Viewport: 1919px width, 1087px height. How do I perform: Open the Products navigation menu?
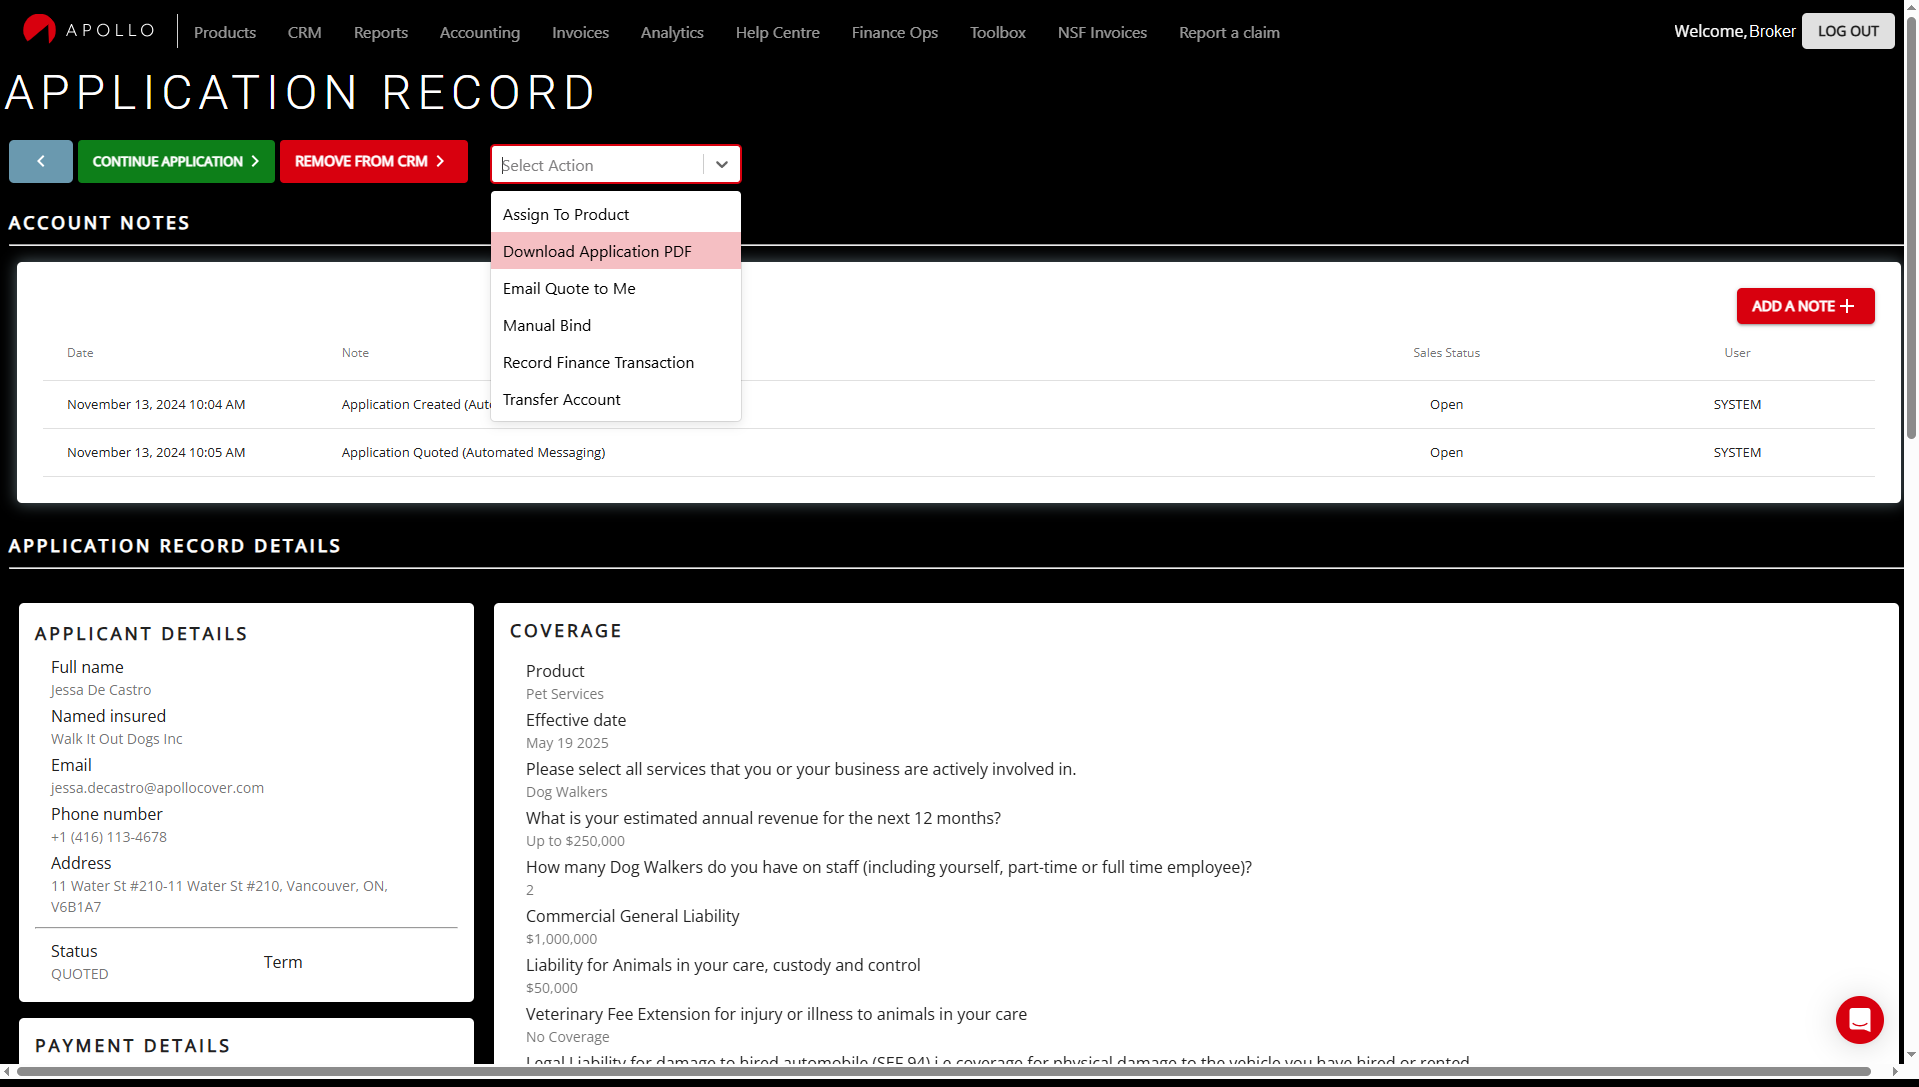225,33
